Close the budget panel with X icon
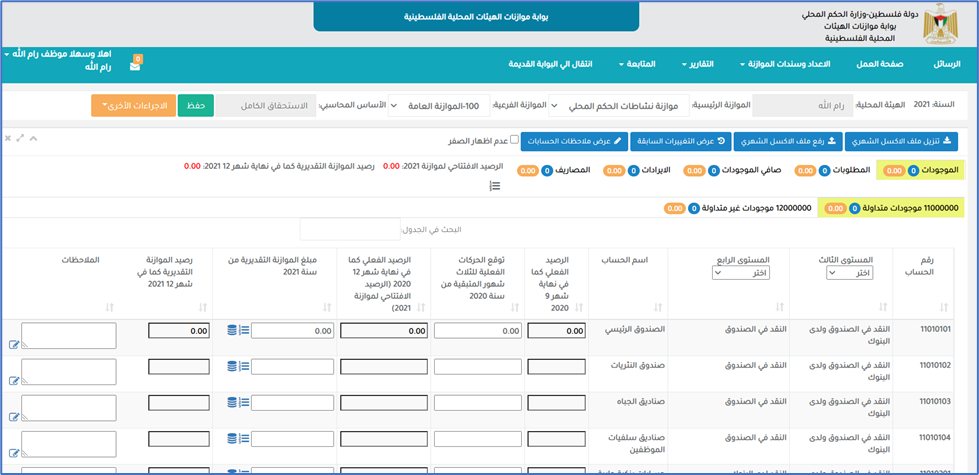 click(x=8, y=138)
